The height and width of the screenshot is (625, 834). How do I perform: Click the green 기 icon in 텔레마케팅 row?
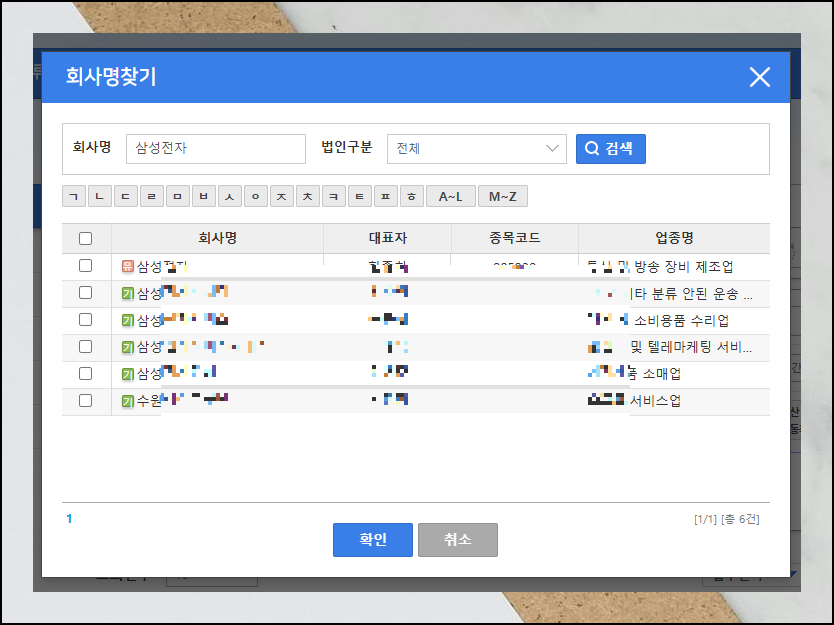(128, 347)
